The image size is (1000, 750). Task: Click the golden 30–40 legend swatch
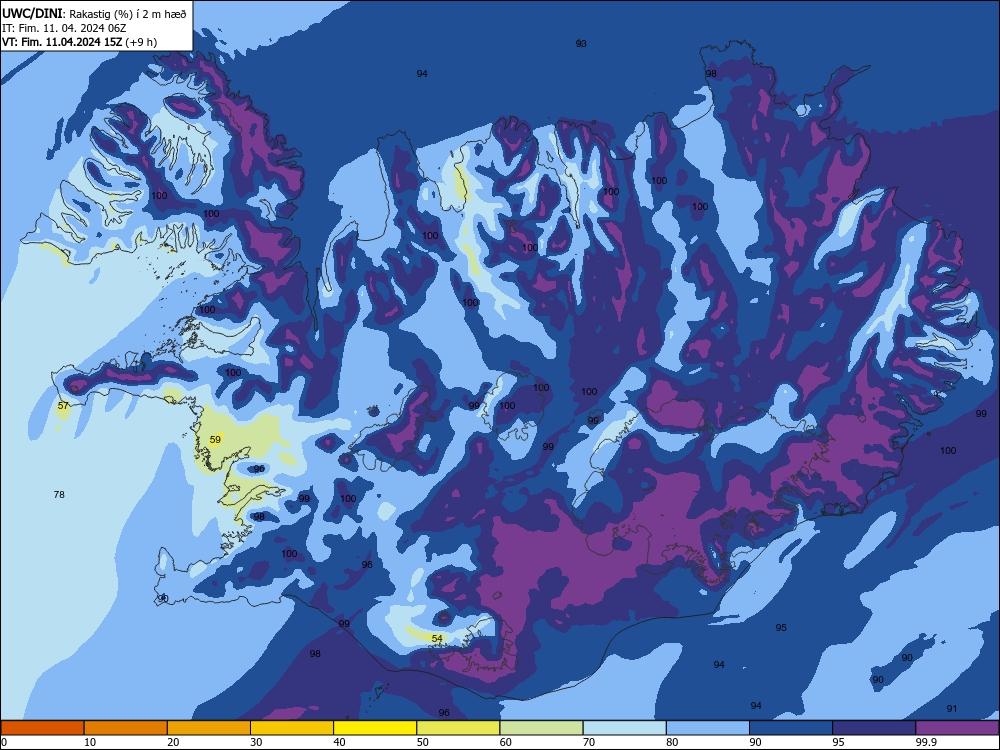(x=292, y=728)
